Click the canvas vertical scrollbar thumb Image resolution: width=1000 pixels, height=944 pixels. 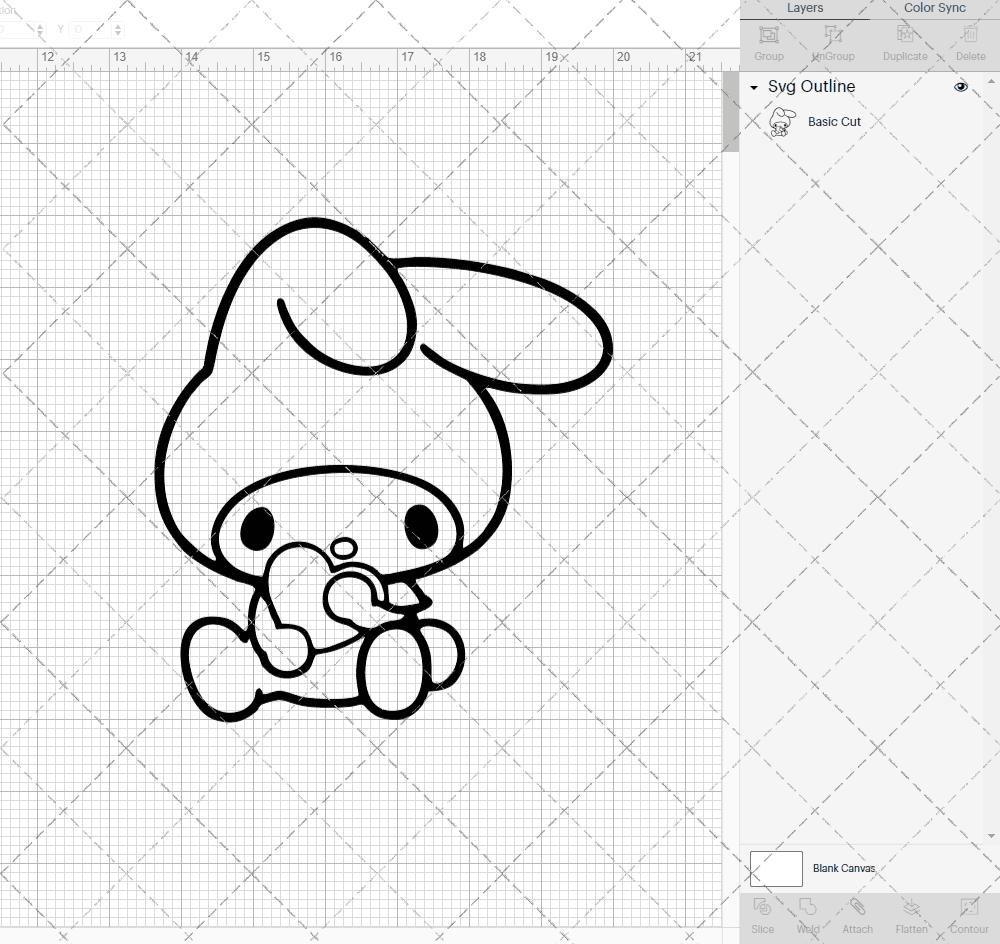[x=730, y=112]
